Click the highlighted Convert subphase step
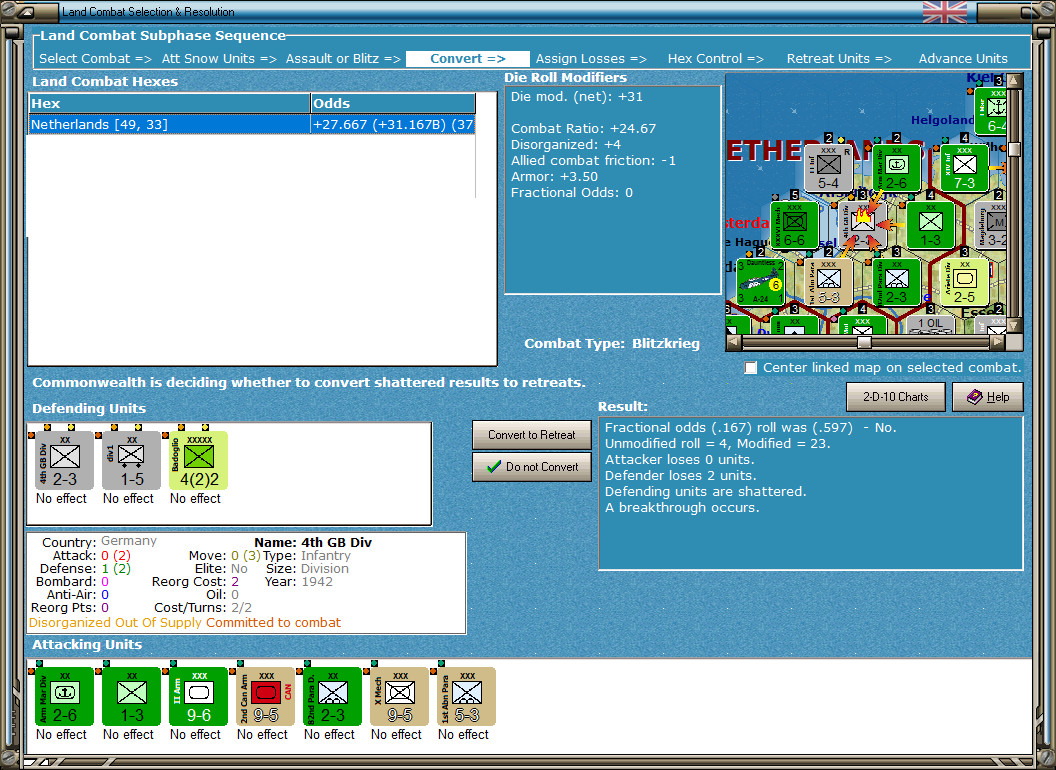This screenshot has height=770, width=1056. (467, 59)
